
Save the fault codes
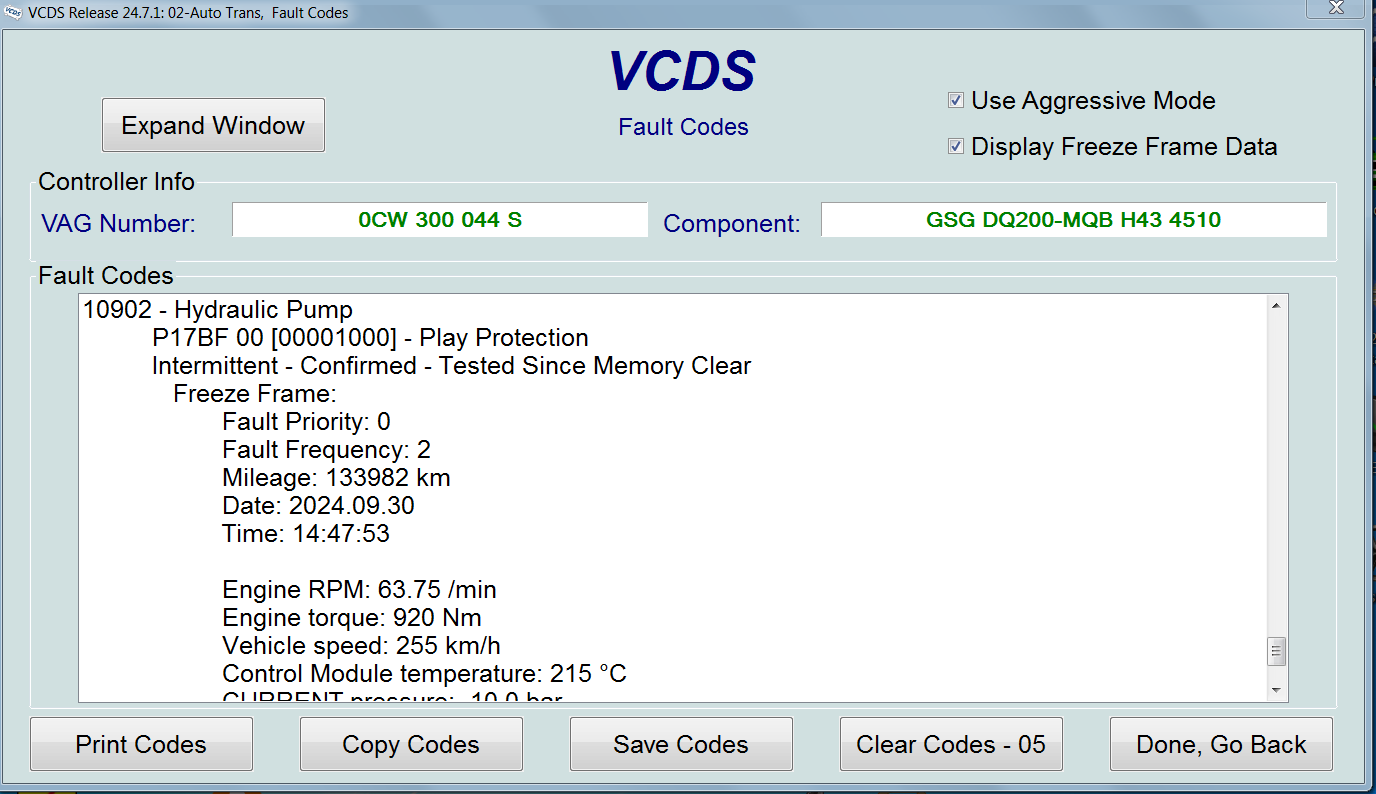click(681, 744)
